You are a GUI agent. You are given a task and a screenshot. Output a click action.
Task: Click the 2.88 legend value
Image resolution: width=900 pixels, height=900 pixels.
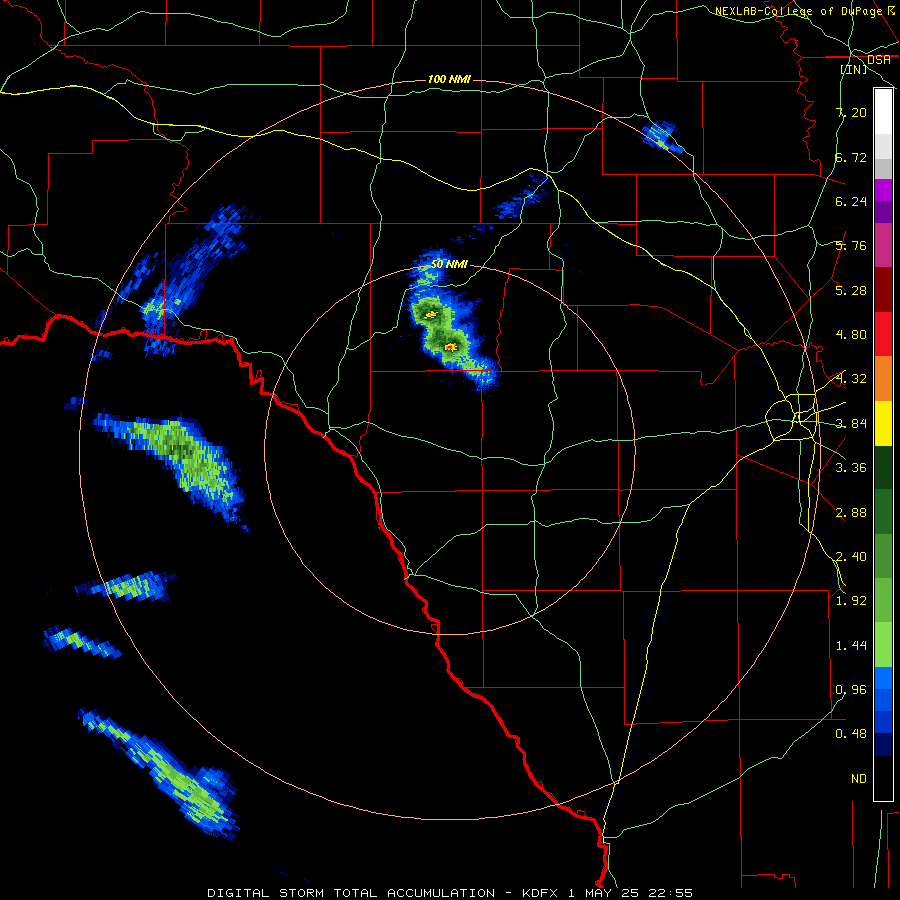point(851,513)
